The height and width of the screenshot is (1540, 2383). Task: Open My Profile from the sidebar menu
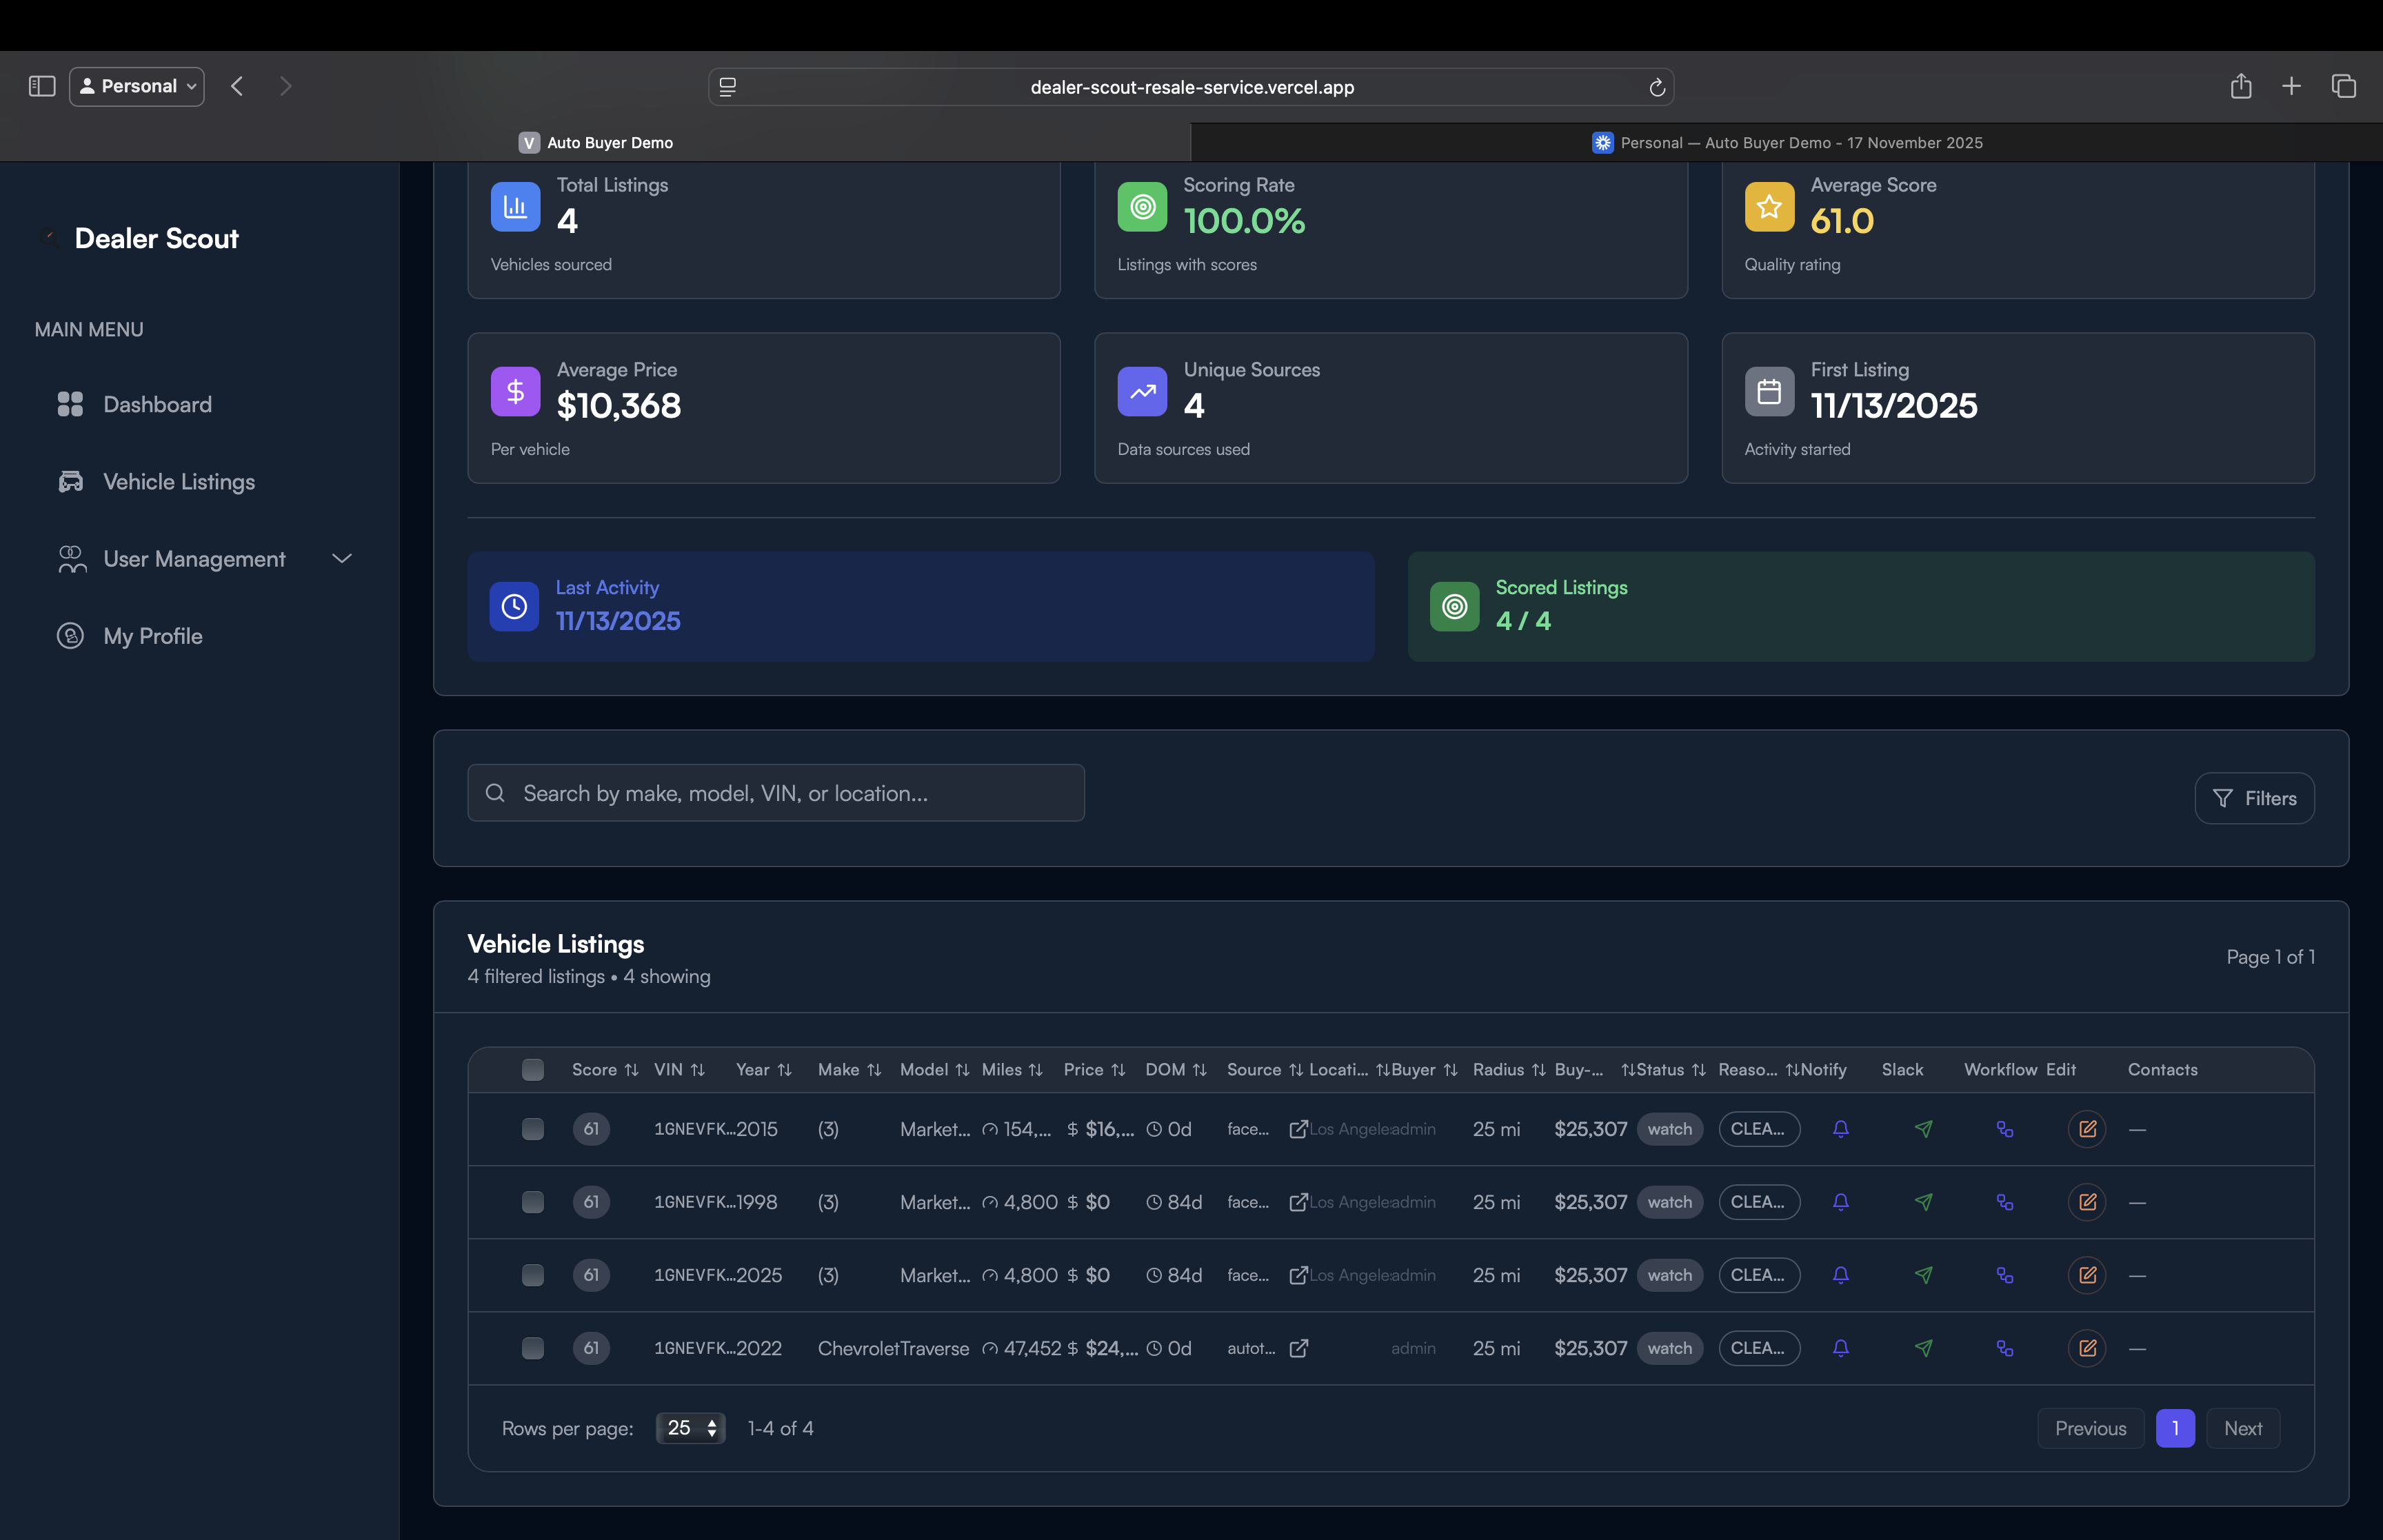pyautogui.click(x=151, y=636)
